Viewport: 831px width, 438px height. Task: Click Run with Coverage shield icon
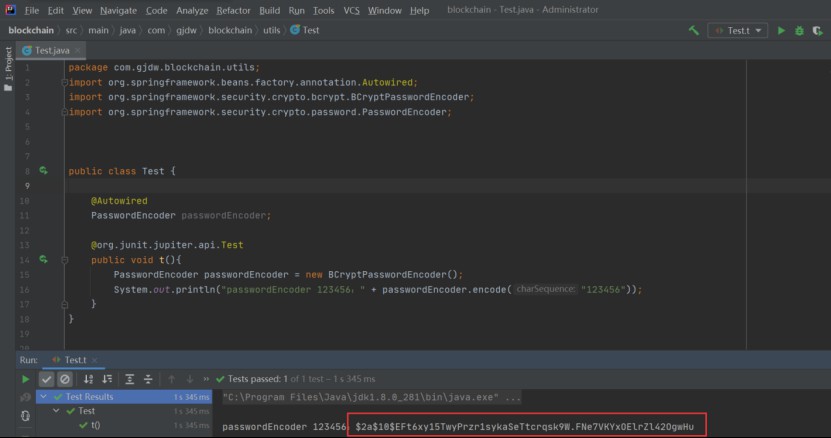[819, 31]
